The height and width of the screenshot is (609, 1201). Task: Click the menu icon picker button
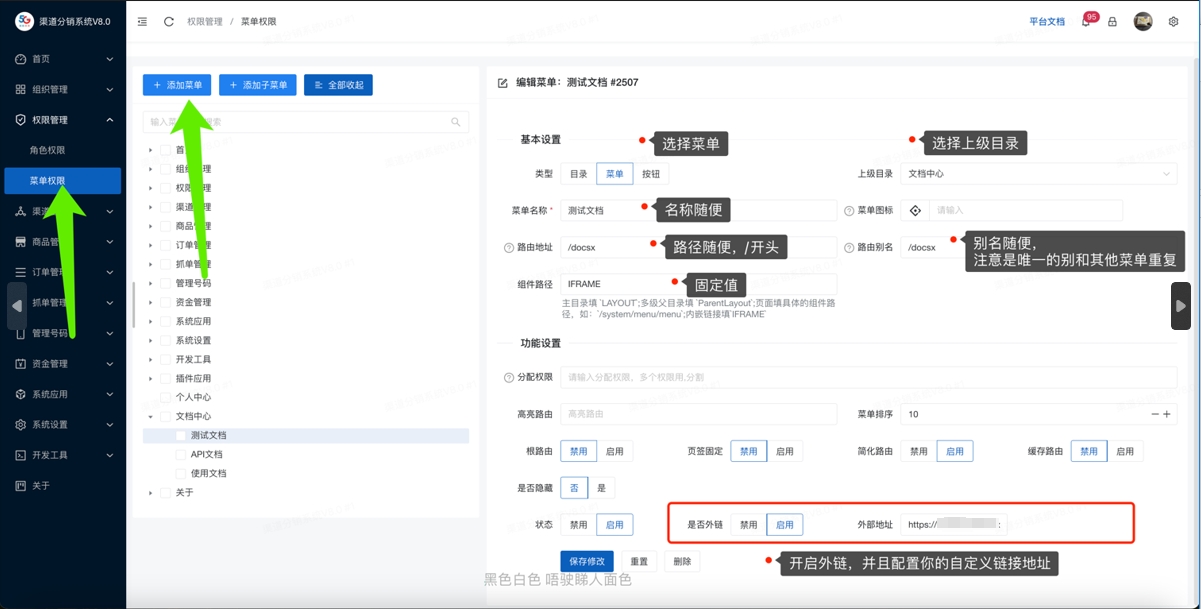click(x=914, y=210)
